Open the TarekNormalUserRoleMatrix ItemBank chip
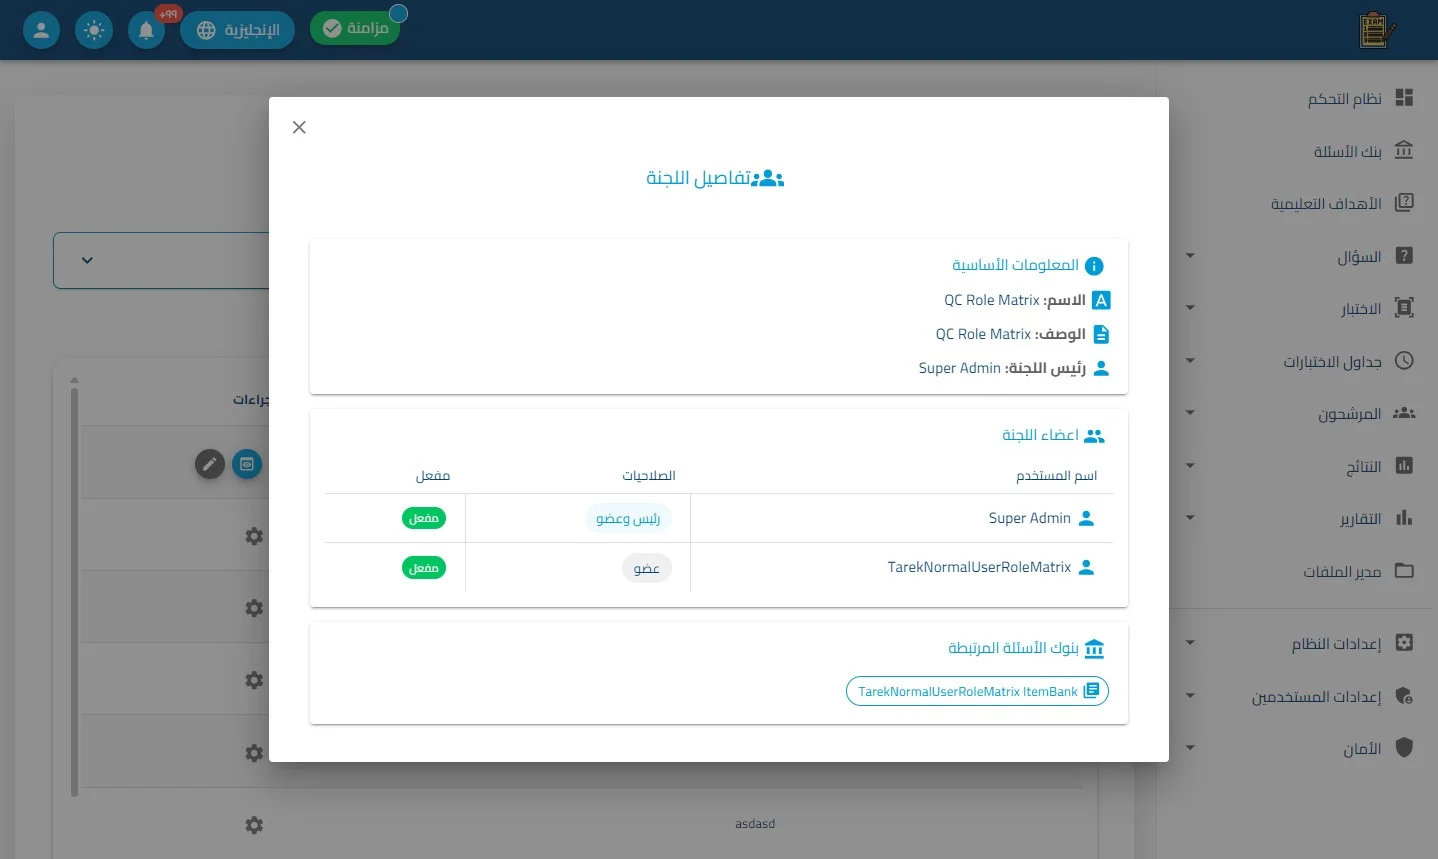 (x=977, y=691)
